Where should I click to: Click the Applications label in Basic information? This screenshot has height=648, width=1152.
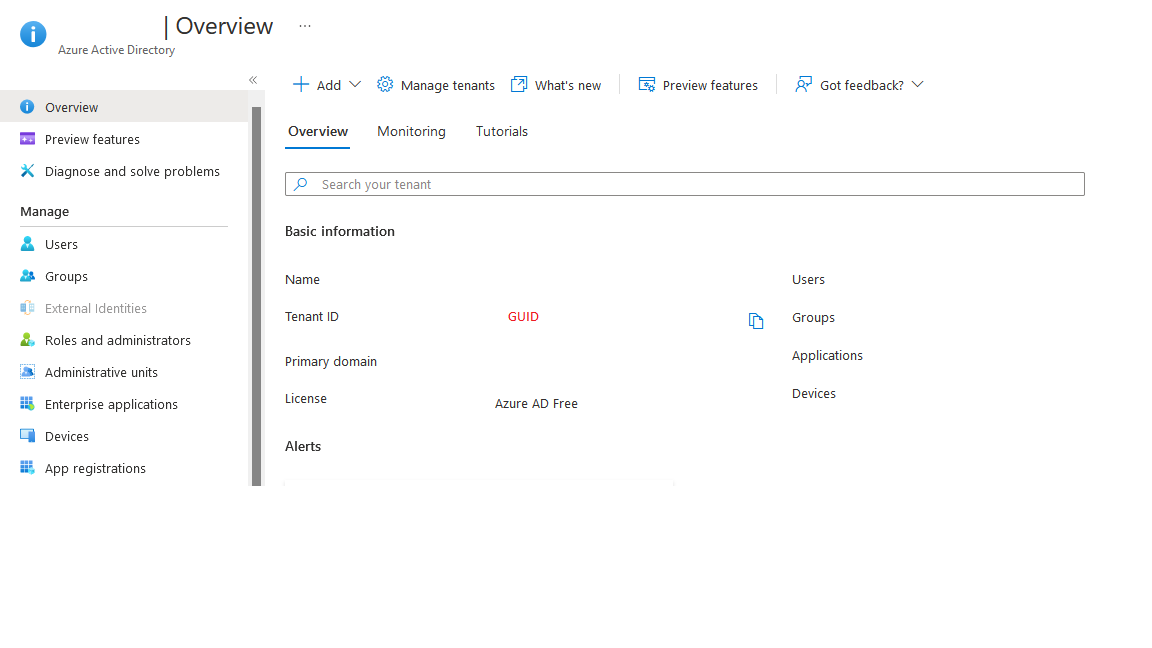click(x=827, y=356)
